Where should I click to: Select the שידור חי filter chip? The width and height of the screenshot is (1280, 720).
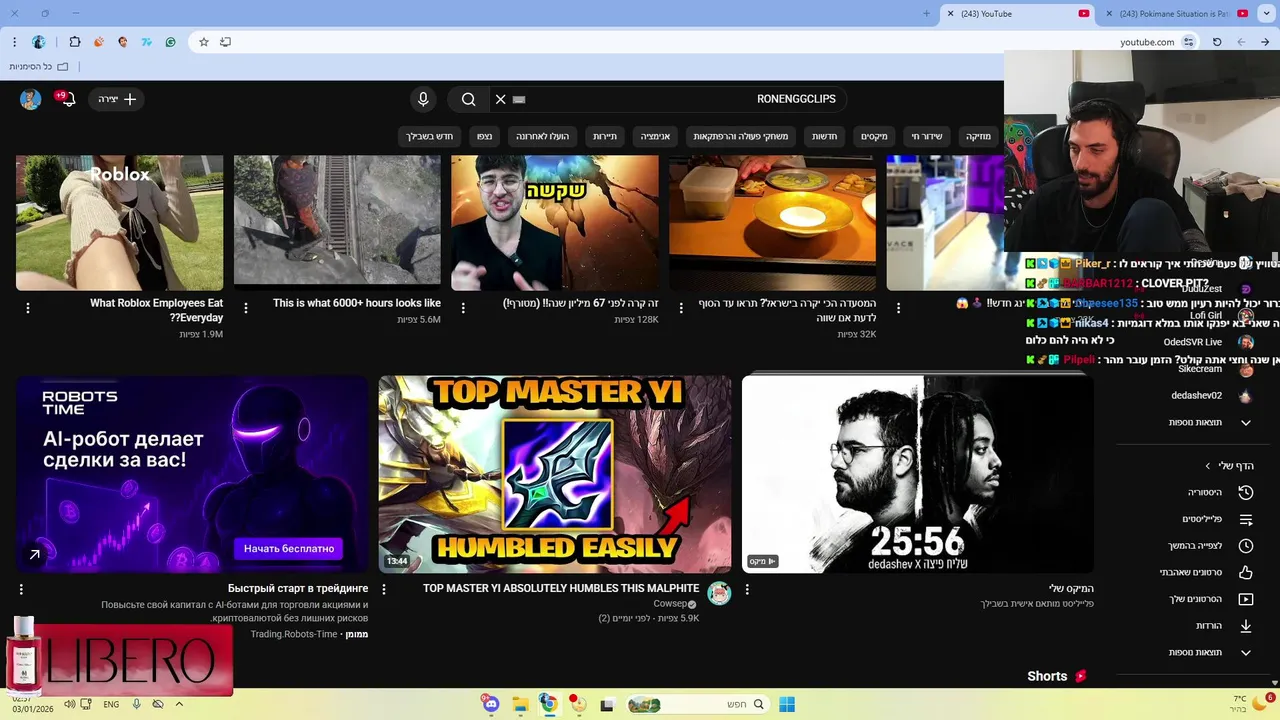click(926, 136)
